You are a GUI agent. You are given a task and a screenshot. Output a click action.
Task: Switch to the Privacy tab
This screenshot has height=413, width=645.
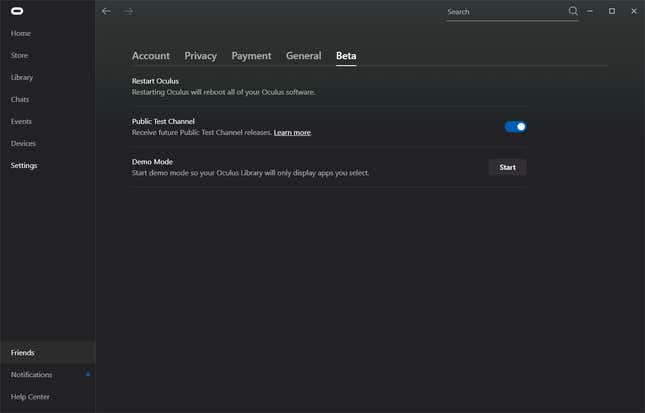(200, 56)
